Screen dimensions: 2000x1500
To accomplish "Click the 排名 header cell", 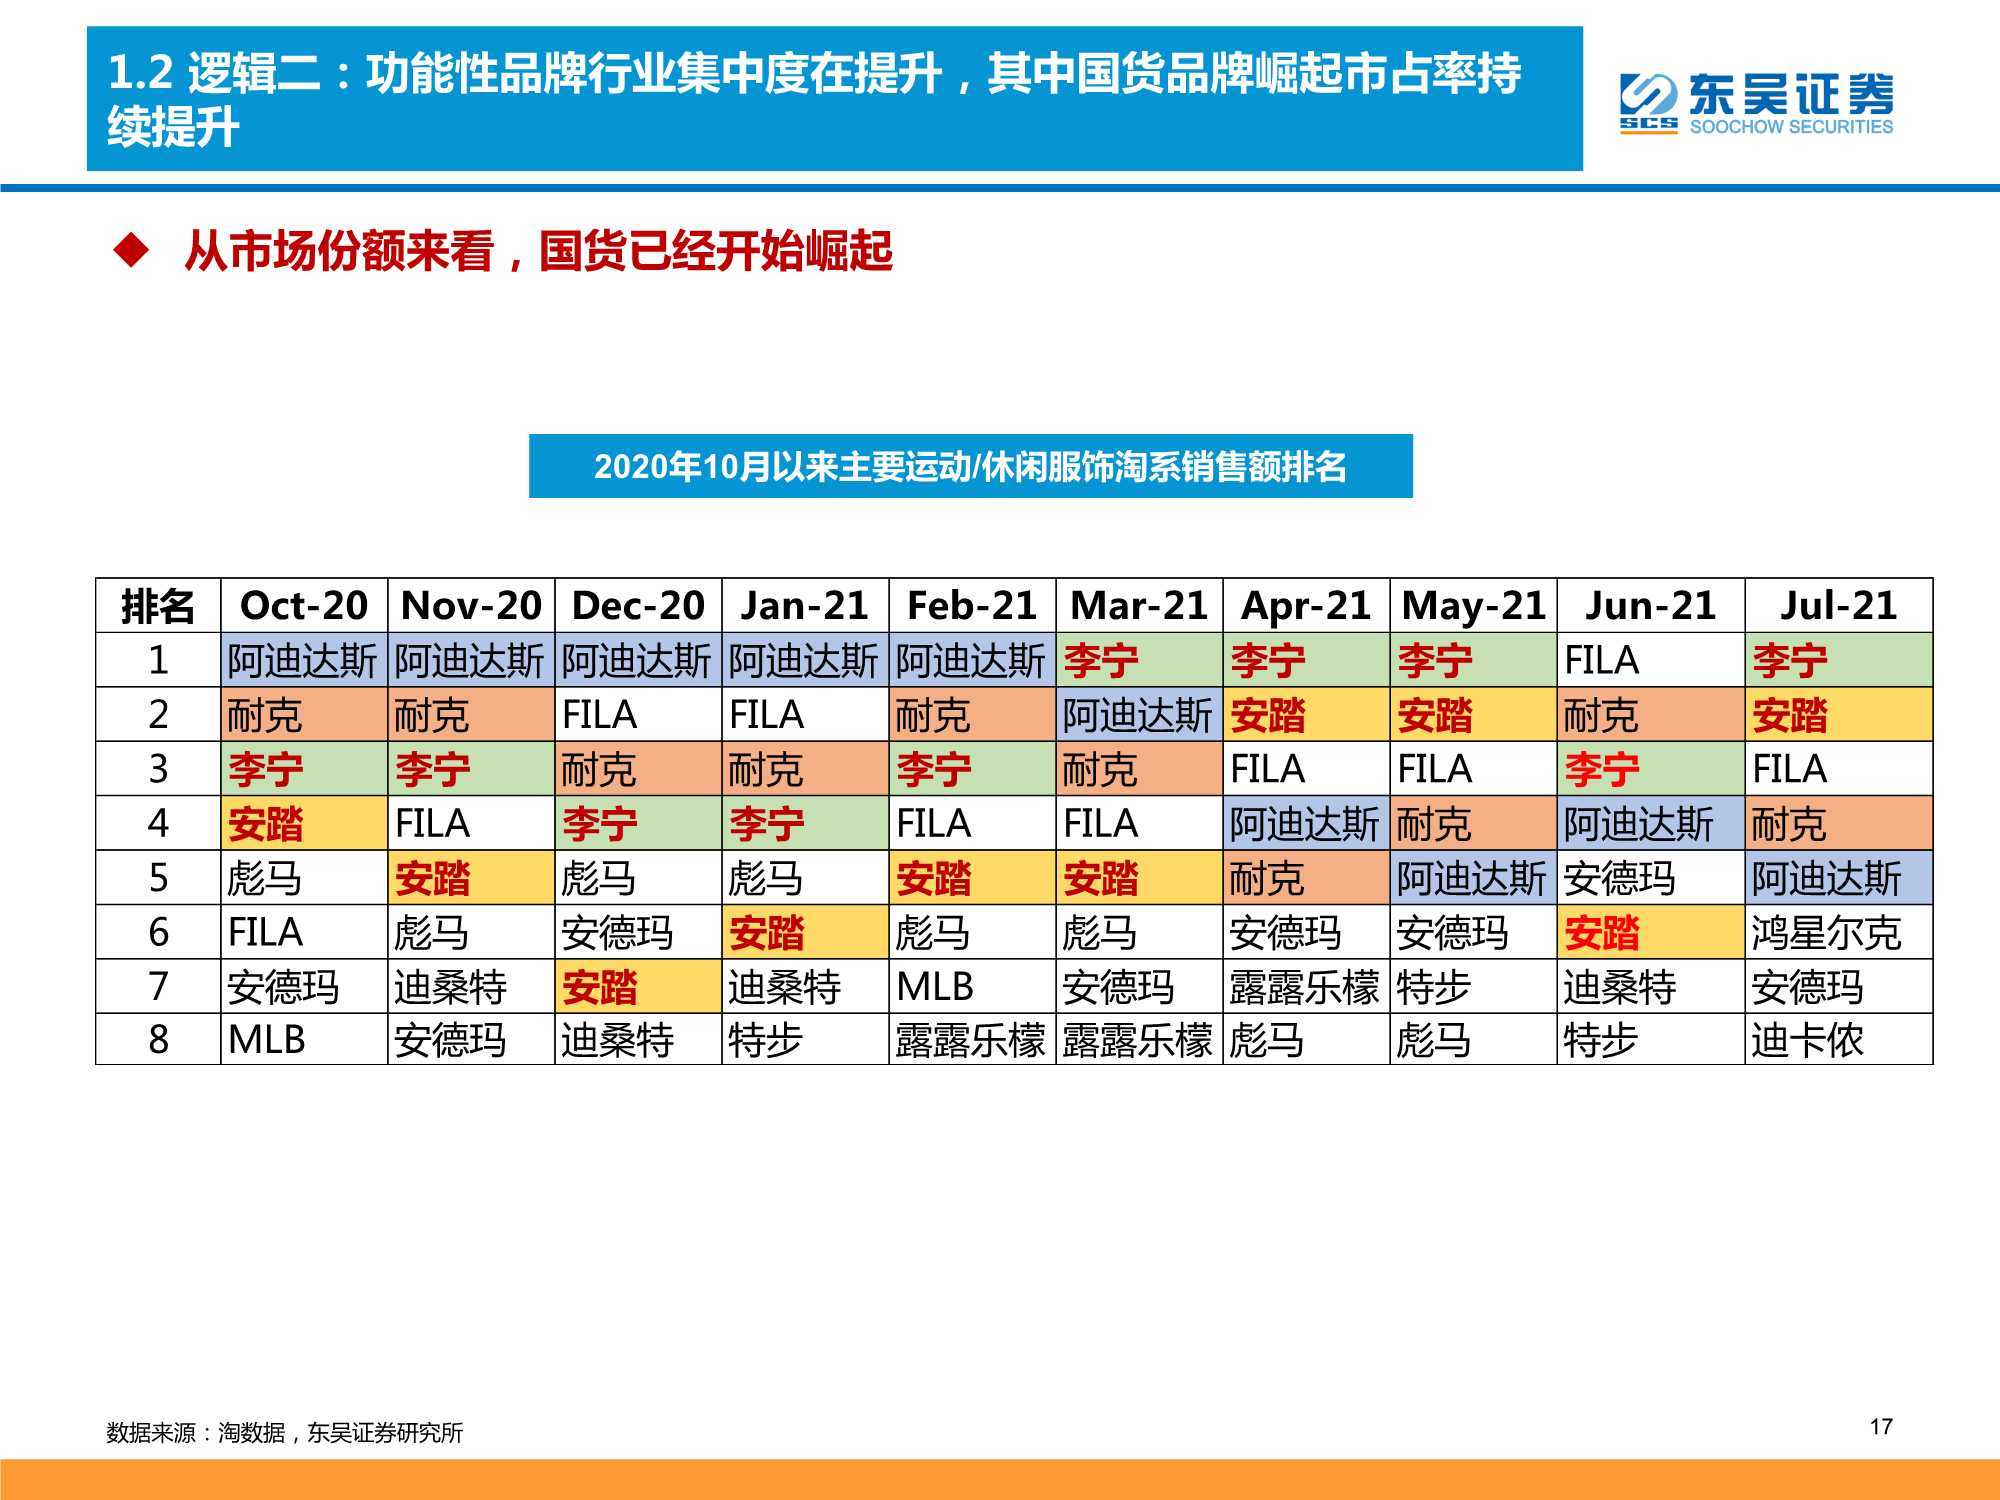I will point(158,605).
